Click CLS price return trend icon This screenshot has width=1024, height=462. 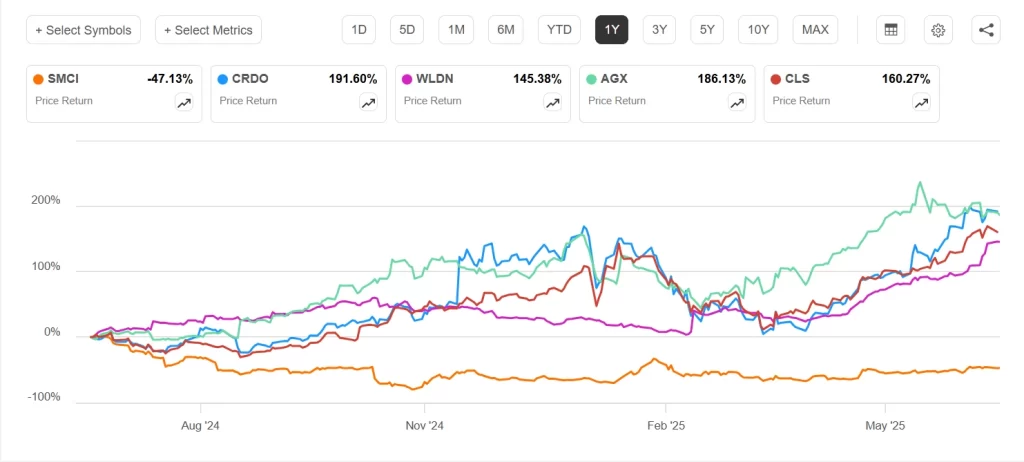point(920,102)
